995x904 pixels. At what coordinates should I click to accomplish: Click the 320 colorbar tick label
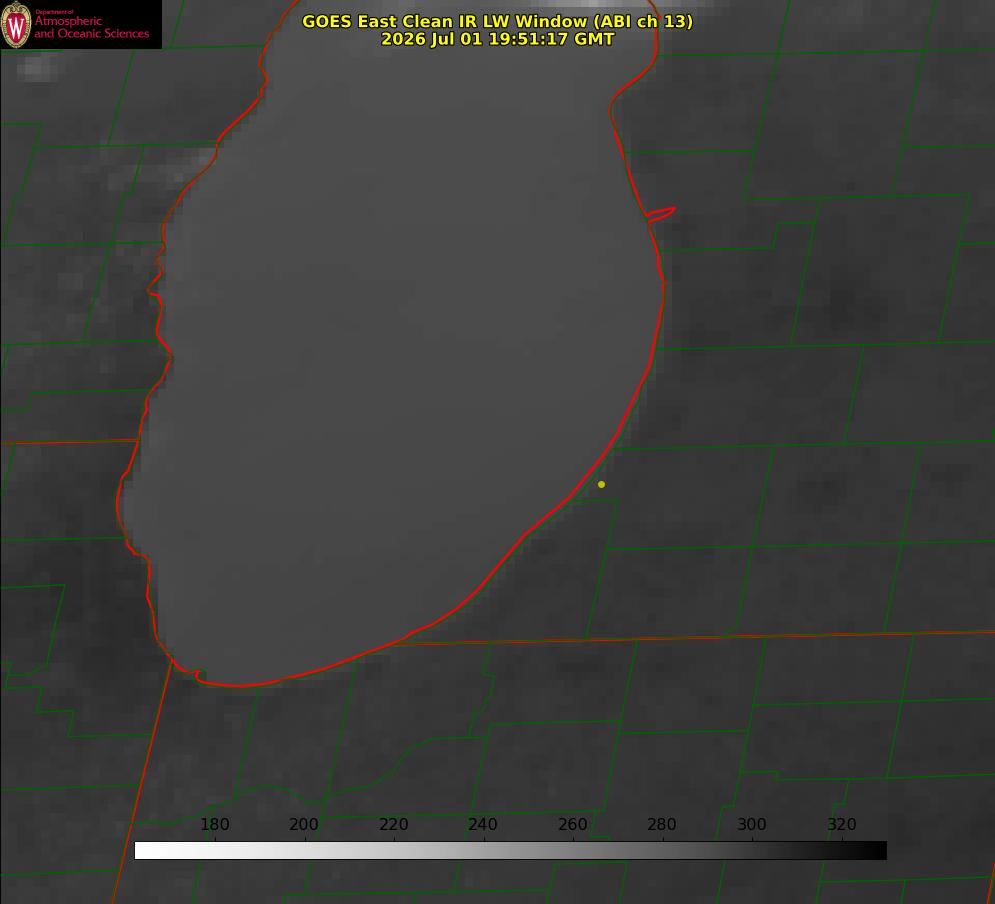[x=842, y=824]
